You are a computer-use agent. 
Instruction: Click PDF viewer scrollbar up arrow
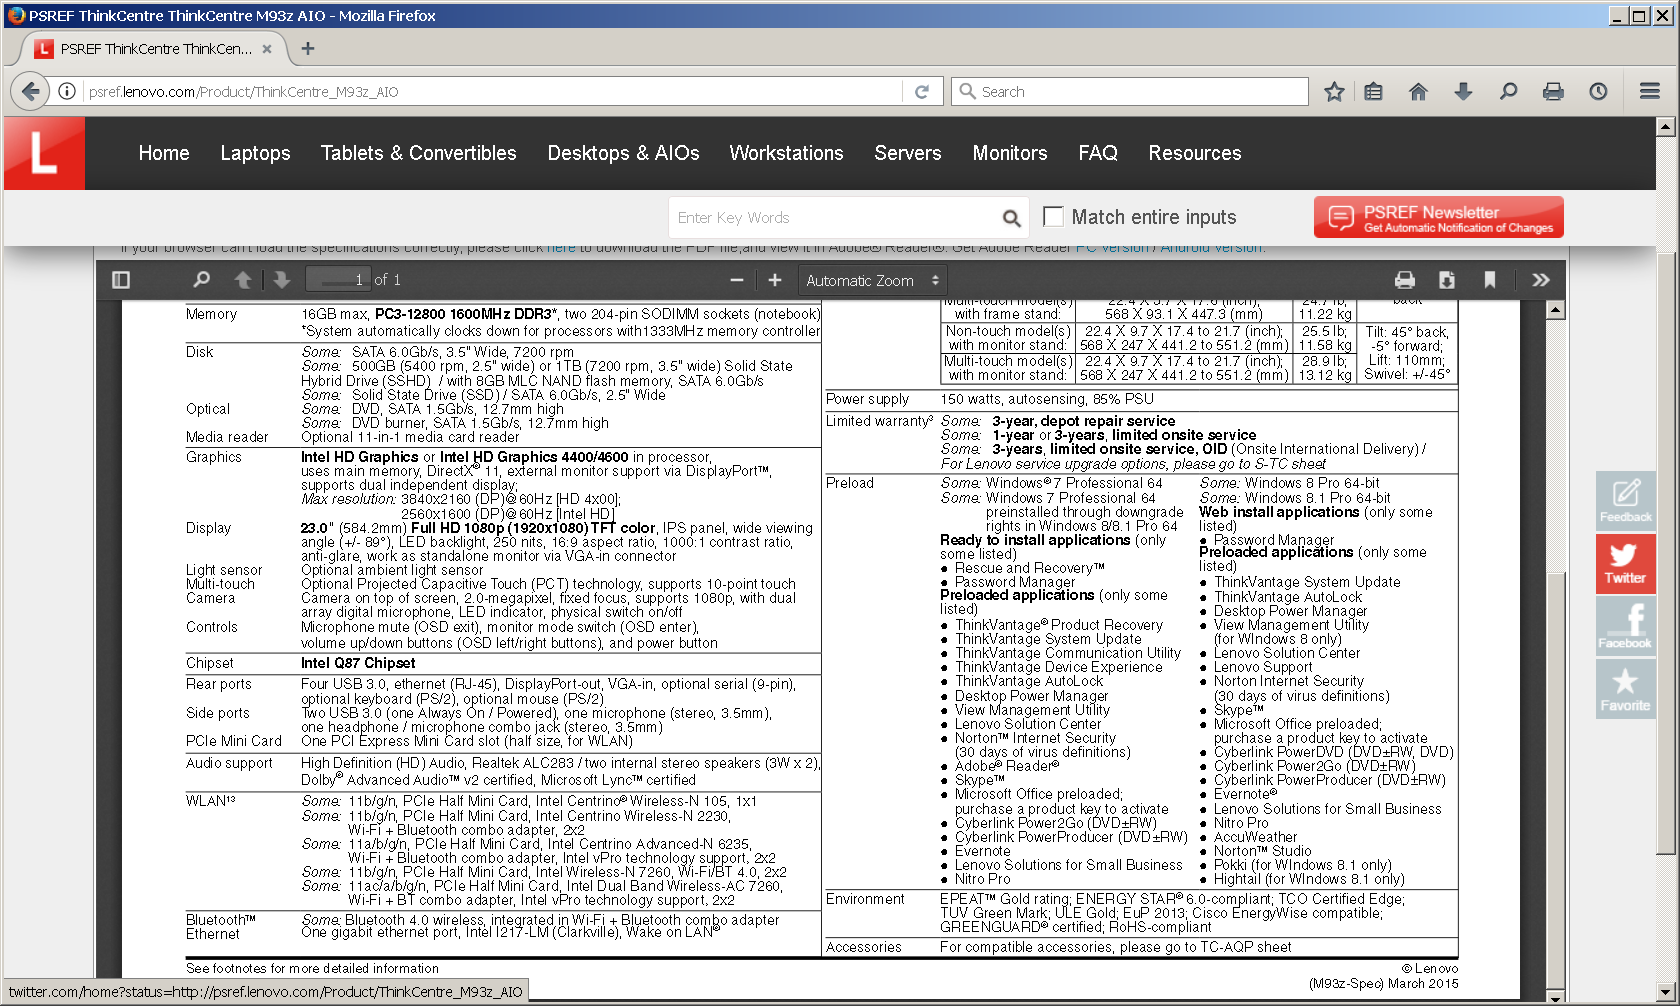1555,309
